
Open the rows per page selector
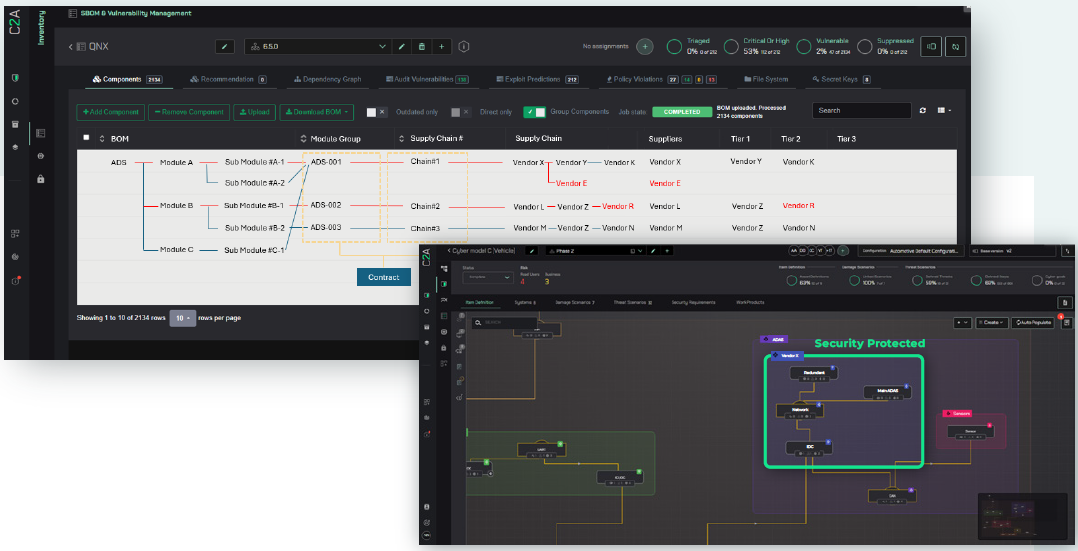point(183,318)
